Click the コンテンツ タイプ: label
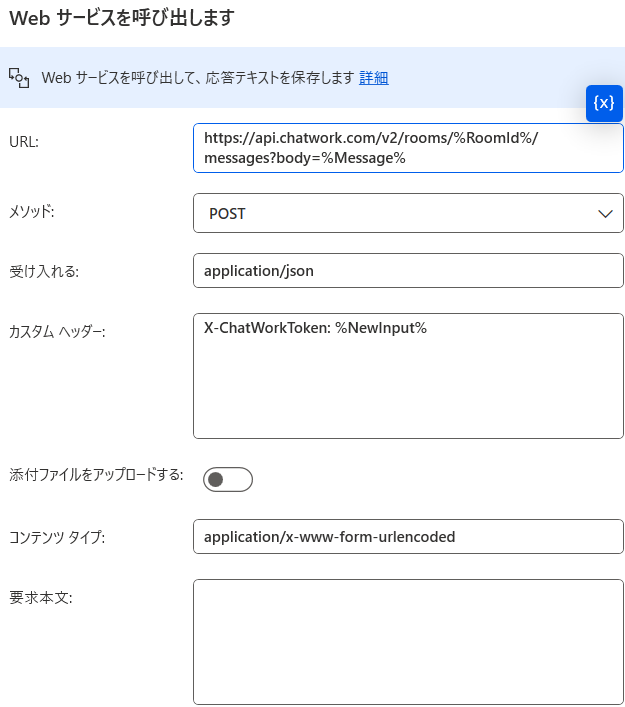The image size is (625, 707). (x=57, y=537)
